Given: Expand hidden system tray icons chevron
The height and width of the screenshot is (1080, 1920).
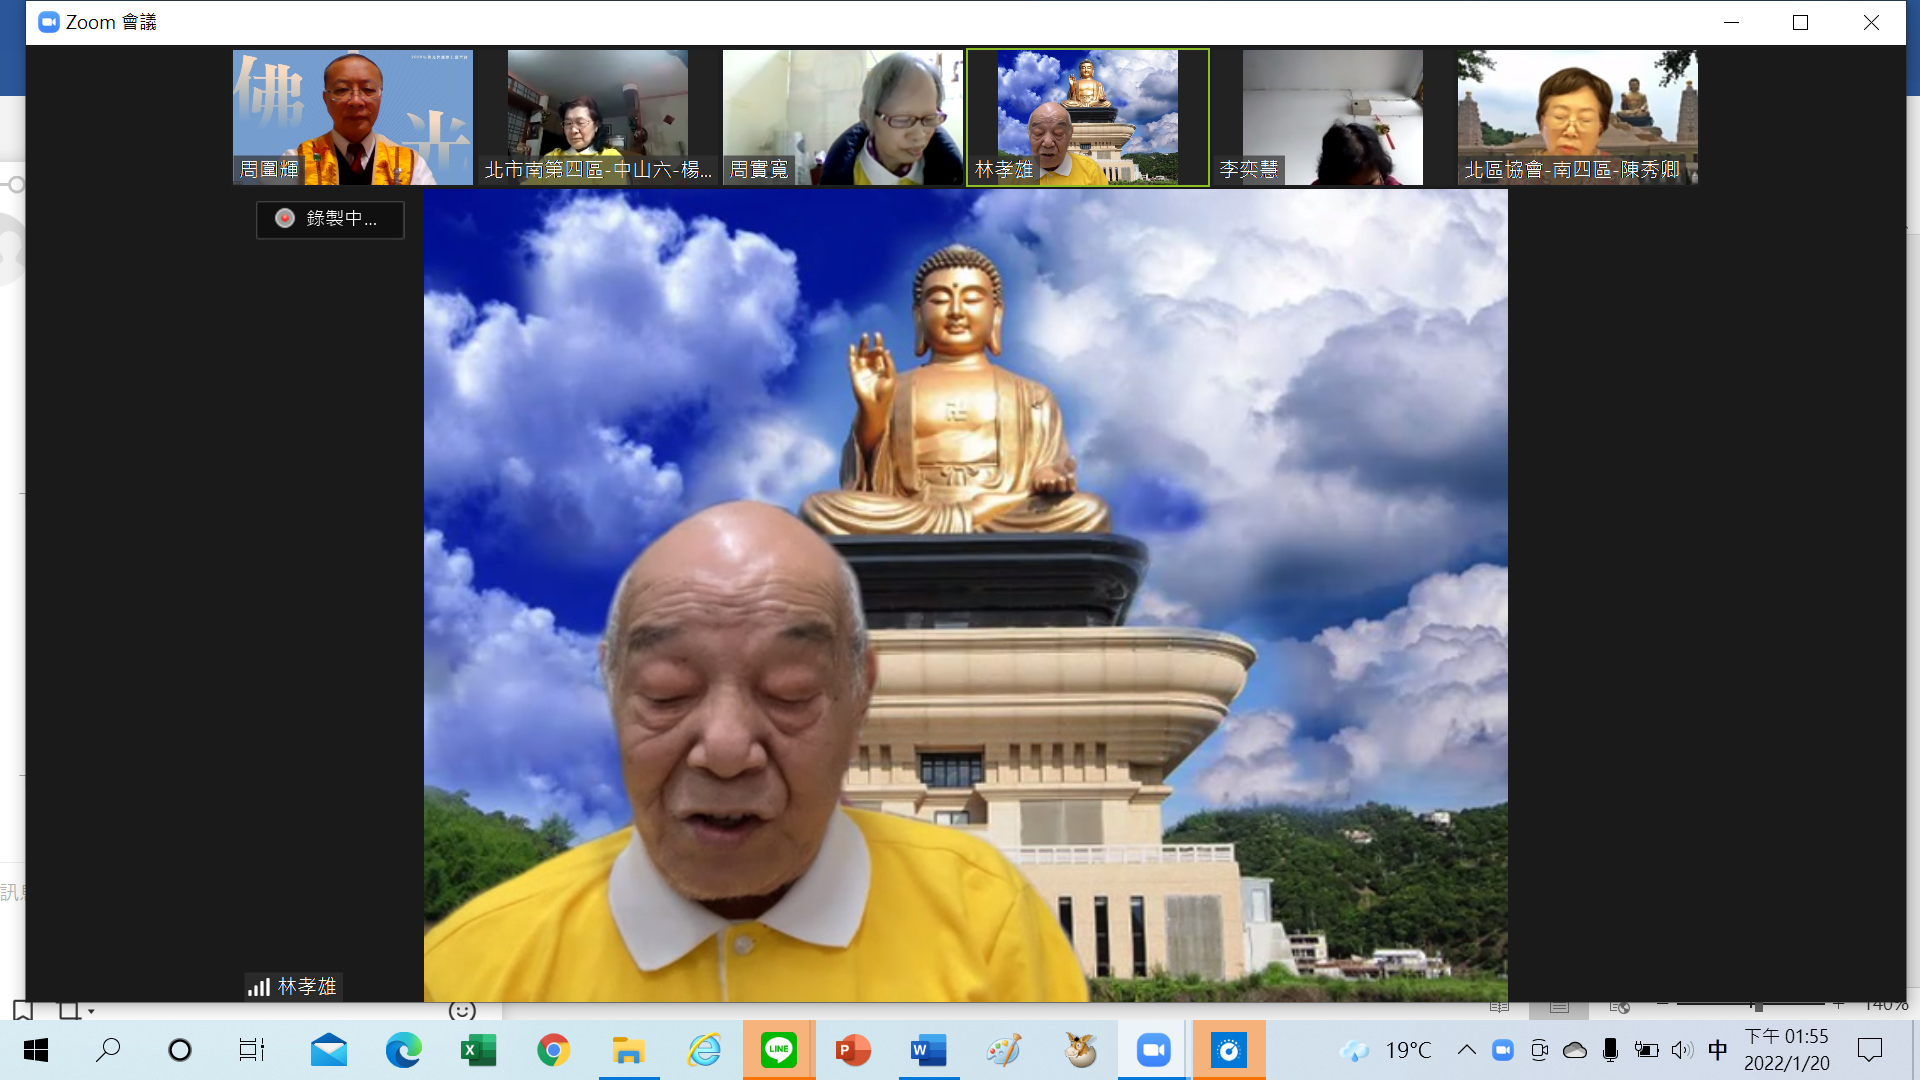Looking at the screenshot, I should tap(1466, 1050).
